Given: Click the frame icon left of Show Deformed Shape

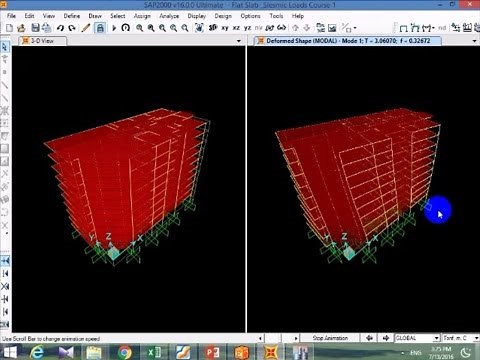Looking at the screenshot, I should tap(404, 28).
